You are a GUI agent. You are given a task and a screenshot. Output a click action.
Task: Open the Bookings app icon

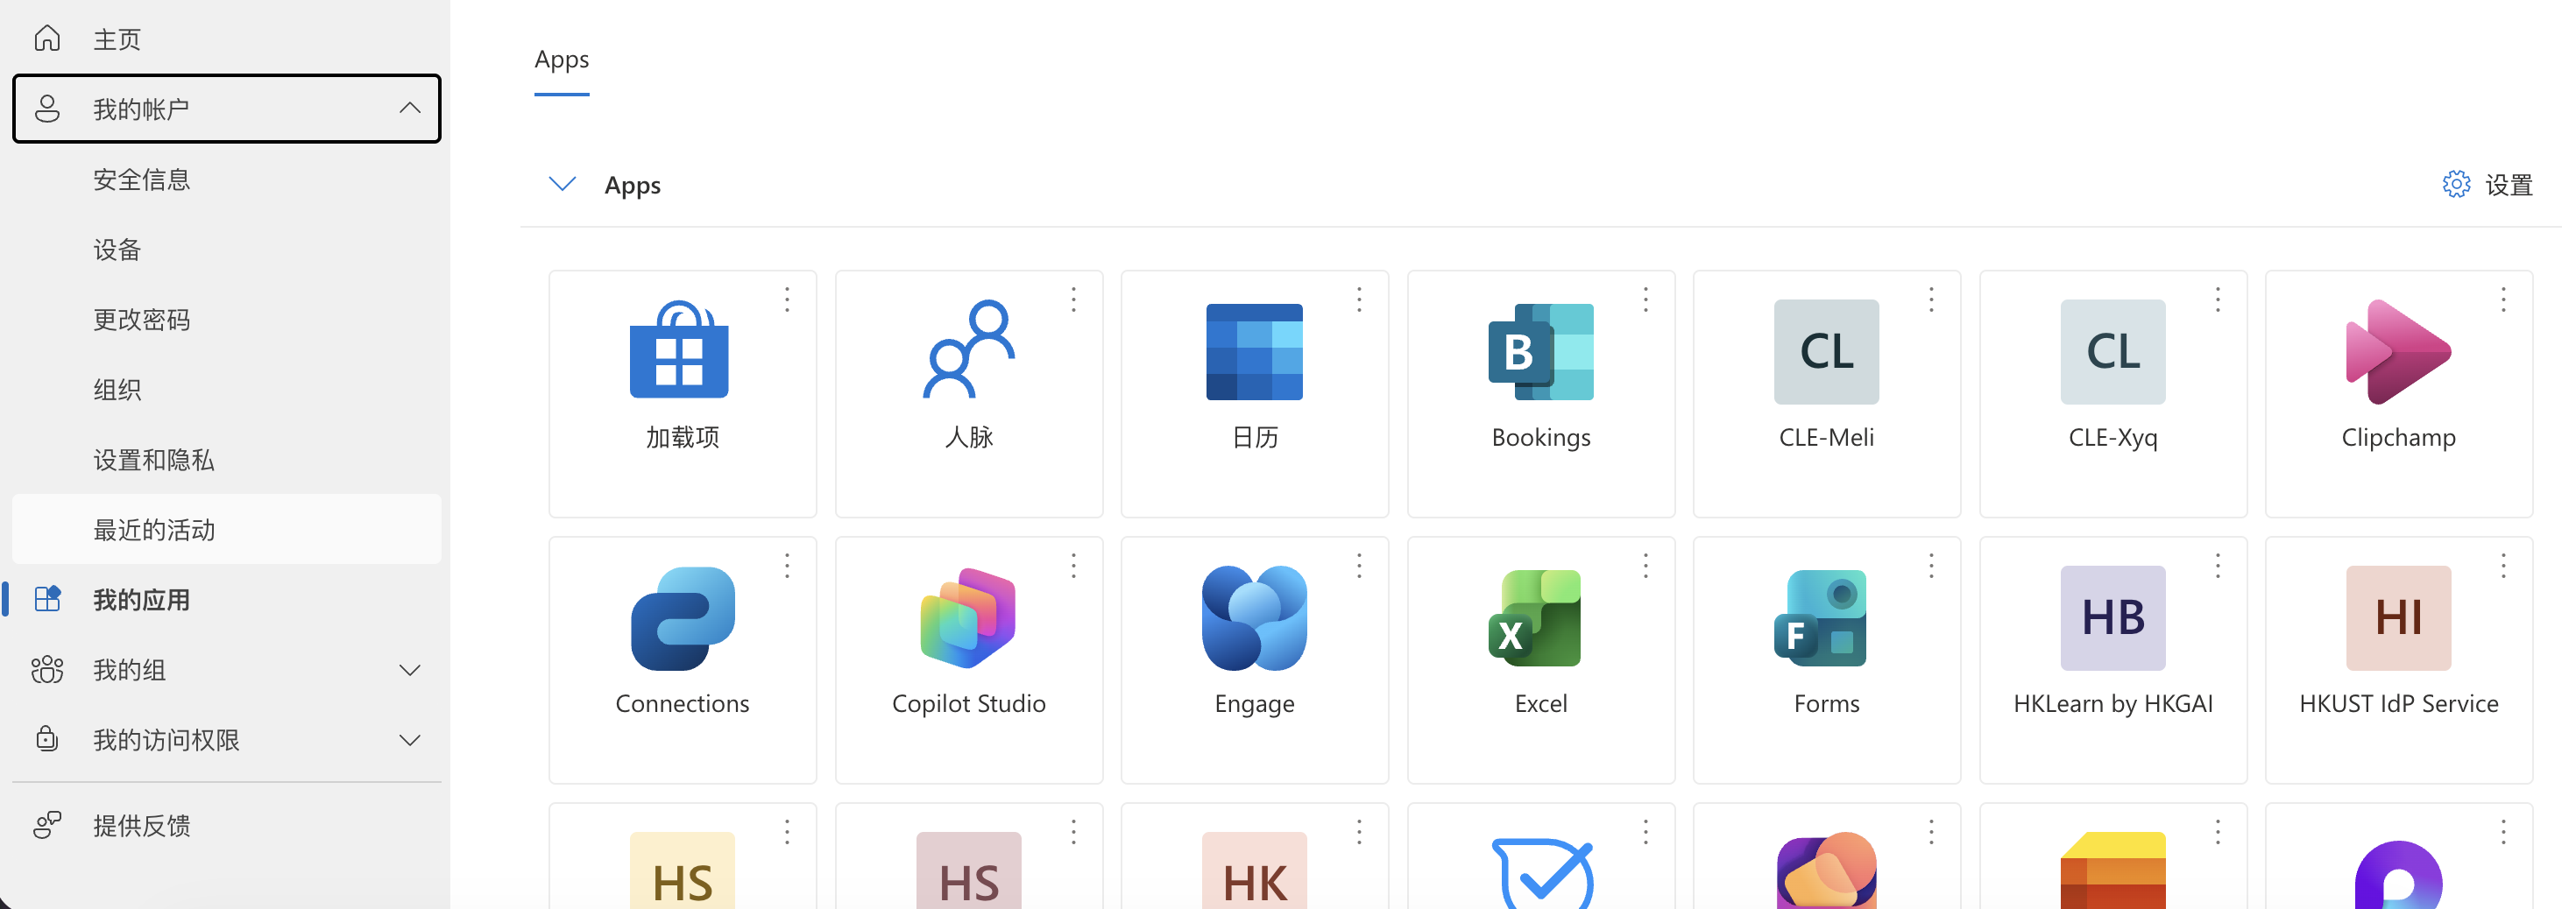coord(1540,352)
